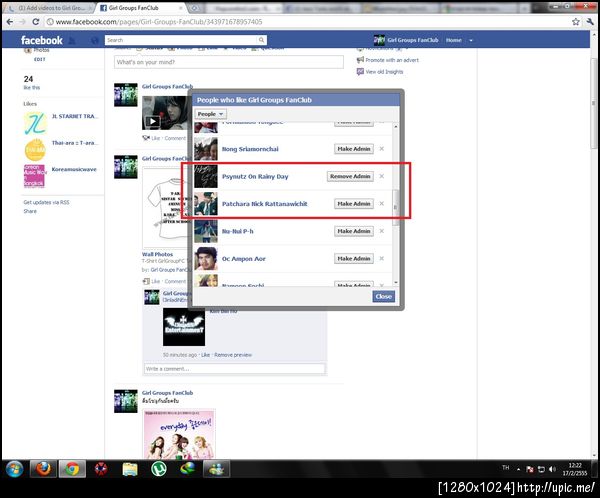The height and width of the screenshot is (498, 600).
Task: Click View old Insights link
Action: pos(384,72)
